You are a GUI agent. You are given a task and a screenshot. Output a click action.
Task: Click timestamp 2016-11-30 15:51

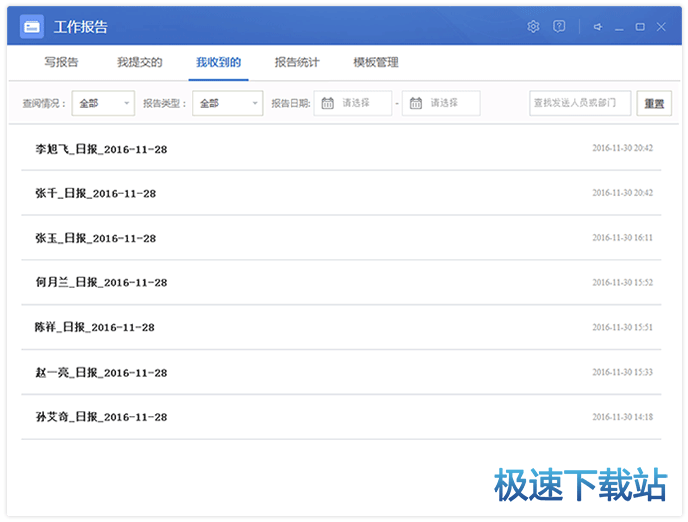[x=622, y=327]
